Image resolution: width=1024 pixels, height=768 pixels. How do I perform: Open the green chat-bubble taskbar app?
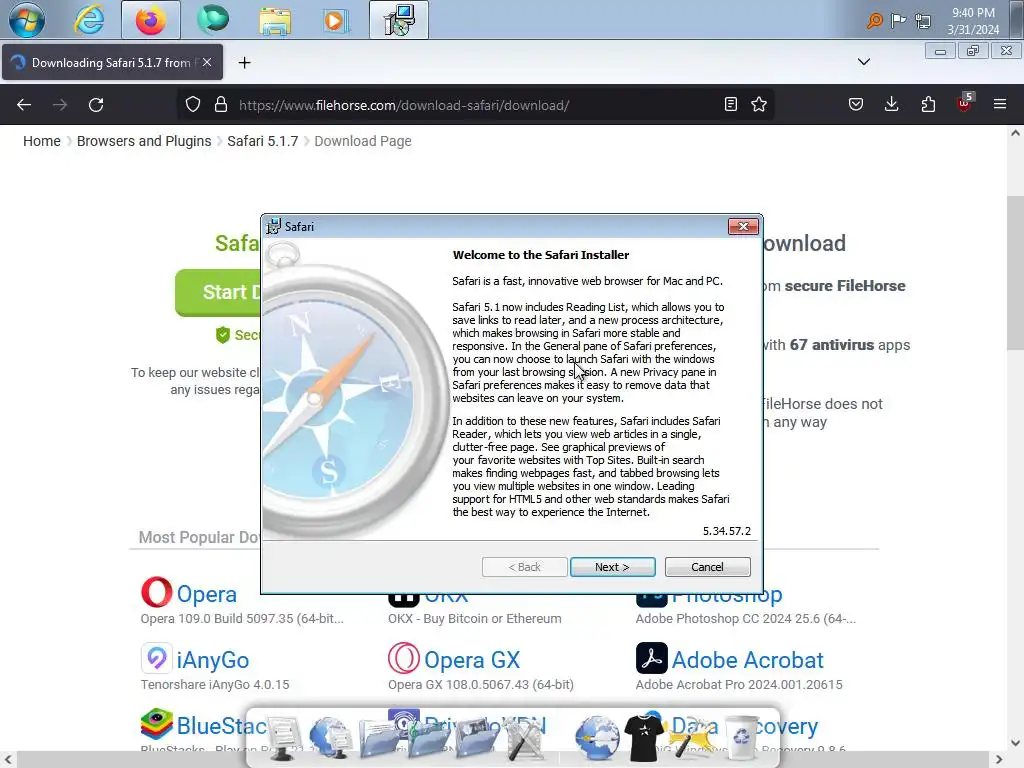click(x=213, y=20)
